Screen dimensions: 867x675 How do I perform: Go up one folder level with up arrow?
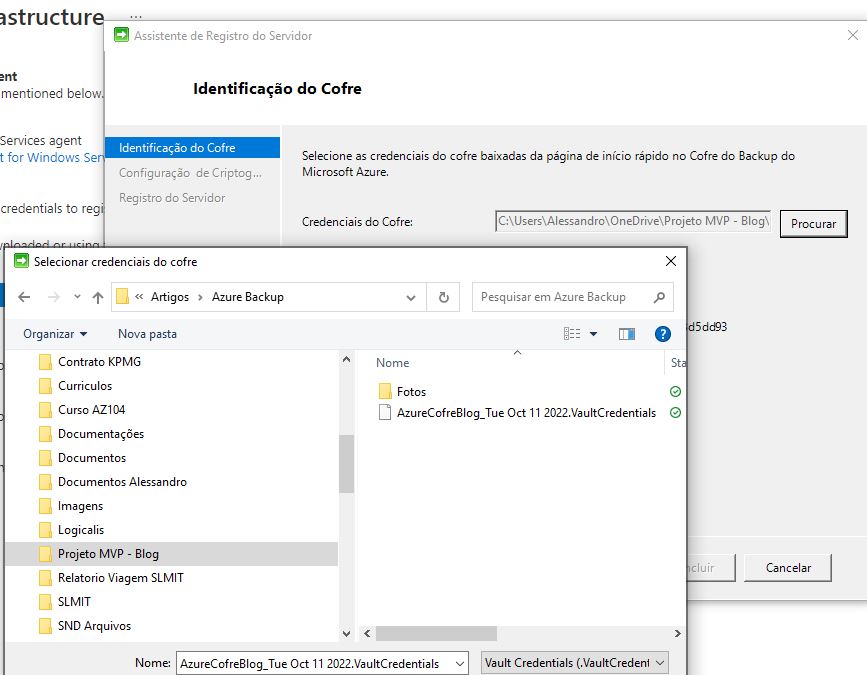click(98, 297)
